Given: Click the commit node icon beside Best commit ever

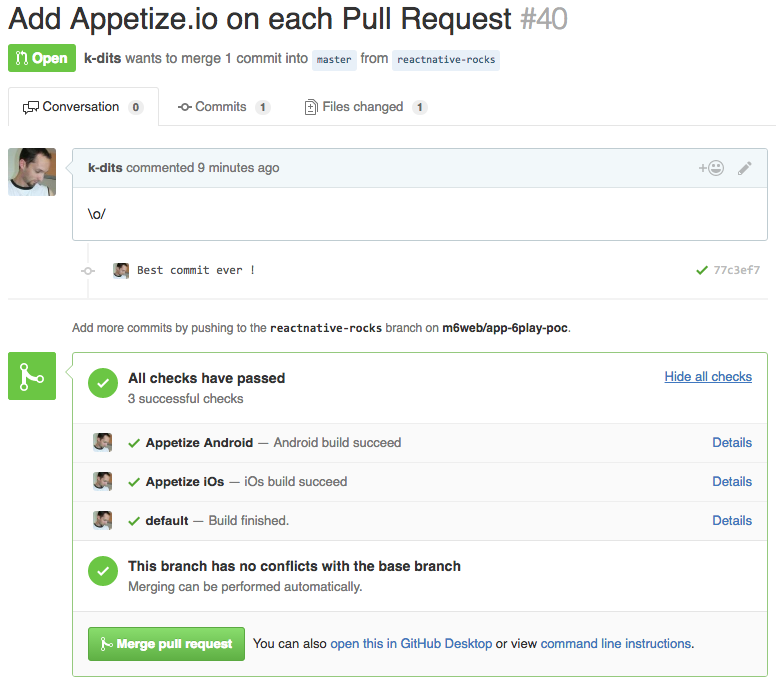Looking at the screenshot, I should [x=88, y=271].
